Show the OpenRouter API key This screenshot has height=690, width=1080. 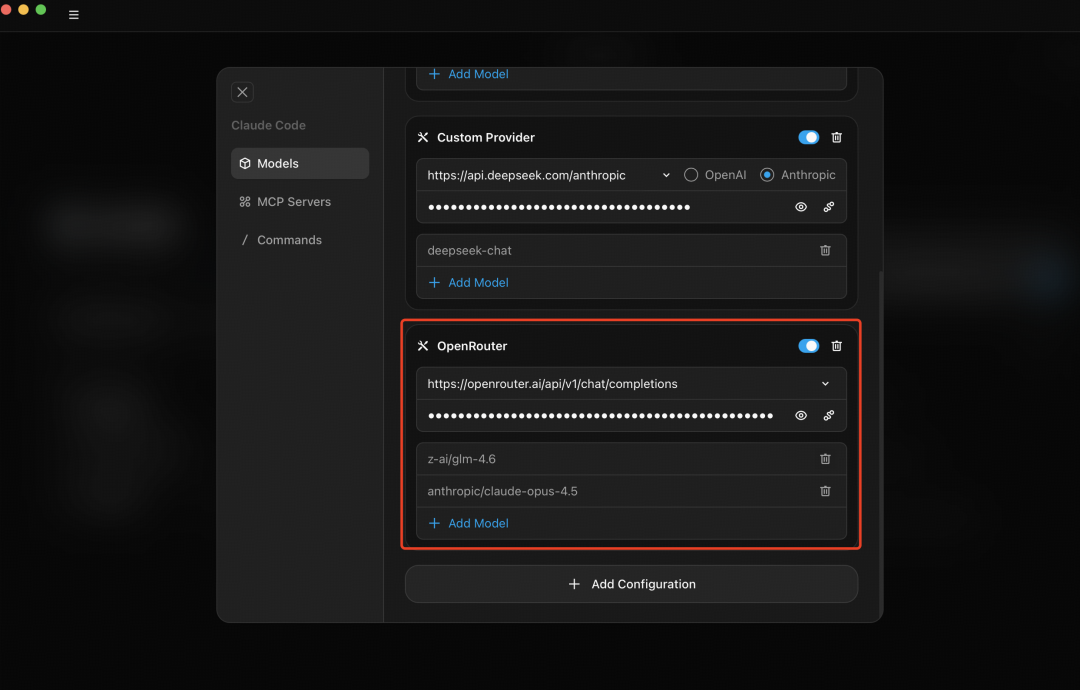(x=801, y=416)
